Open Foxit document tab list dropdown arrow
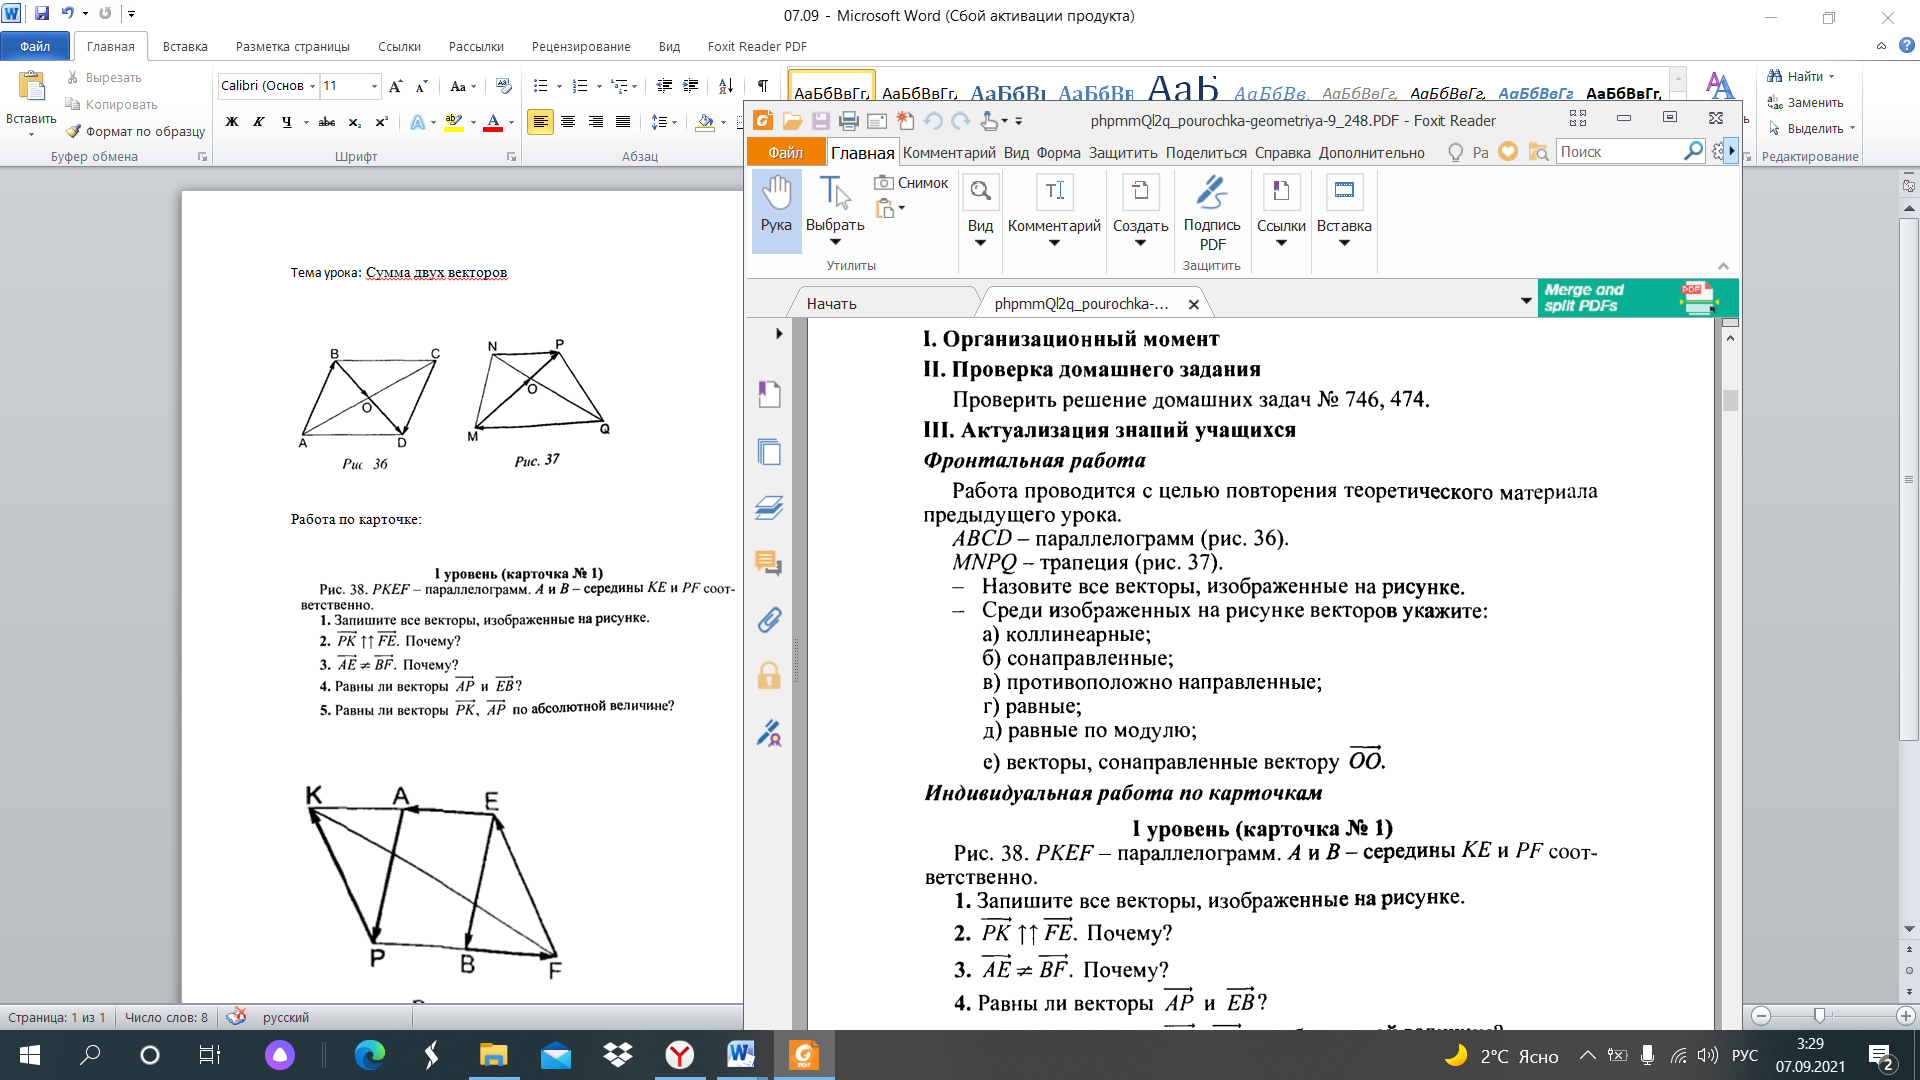The width and height of the screenshot is (1920, 1080). [1526, 300]
